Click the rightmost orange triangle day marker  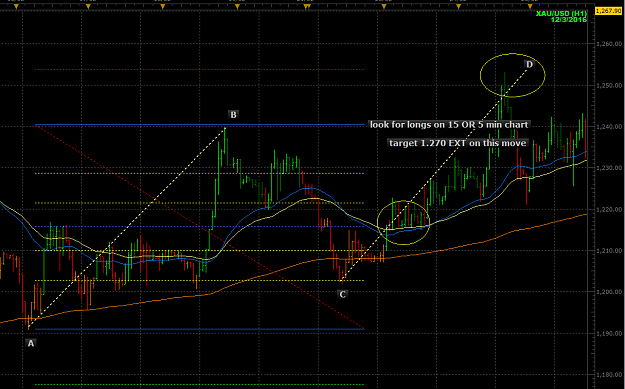click(x=530, y=7)
